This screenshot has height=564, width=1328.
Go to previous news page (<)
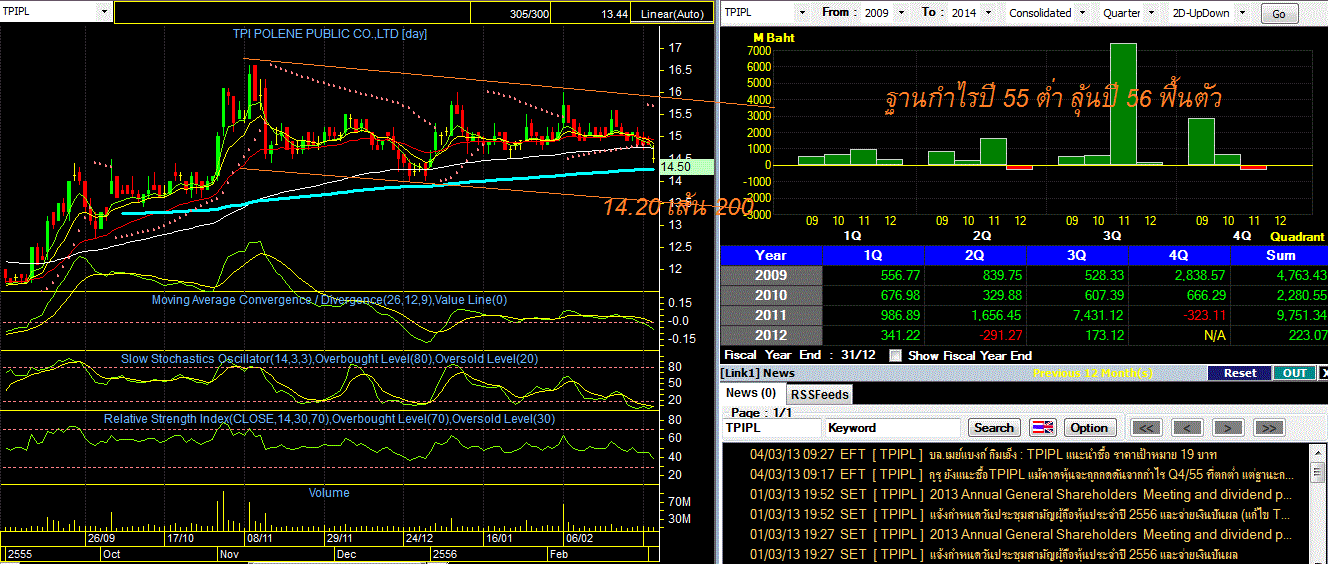coord(1187,427)
